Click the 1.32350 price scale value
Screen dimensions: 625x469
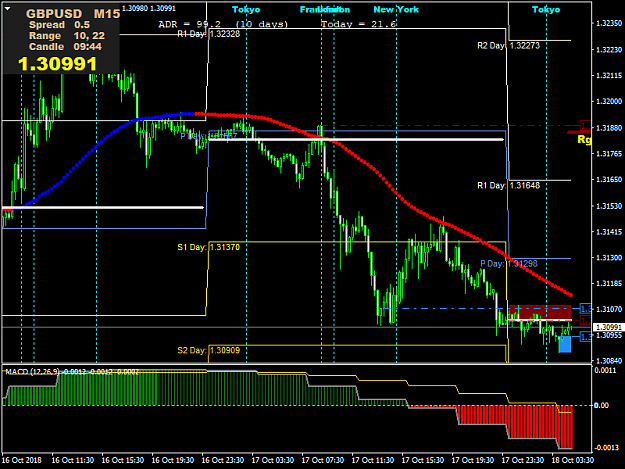pyautogui.click(x=609, y=24)
